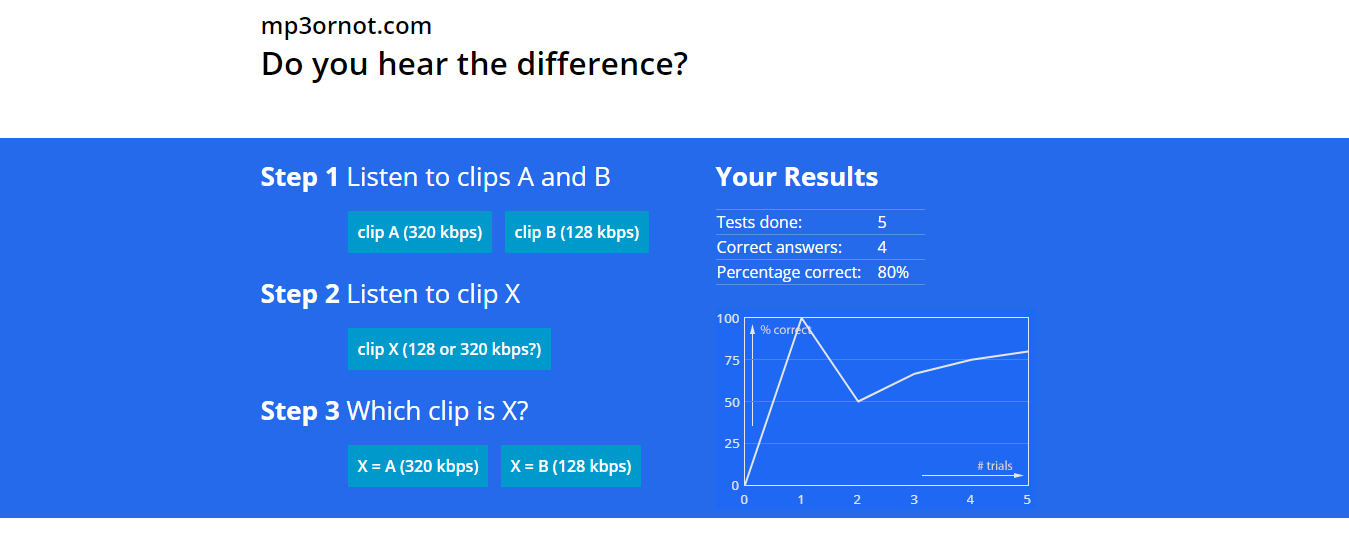Click the 80% percentage value
The height and width of the screenshot is (534, 1349).
(893, 272)
